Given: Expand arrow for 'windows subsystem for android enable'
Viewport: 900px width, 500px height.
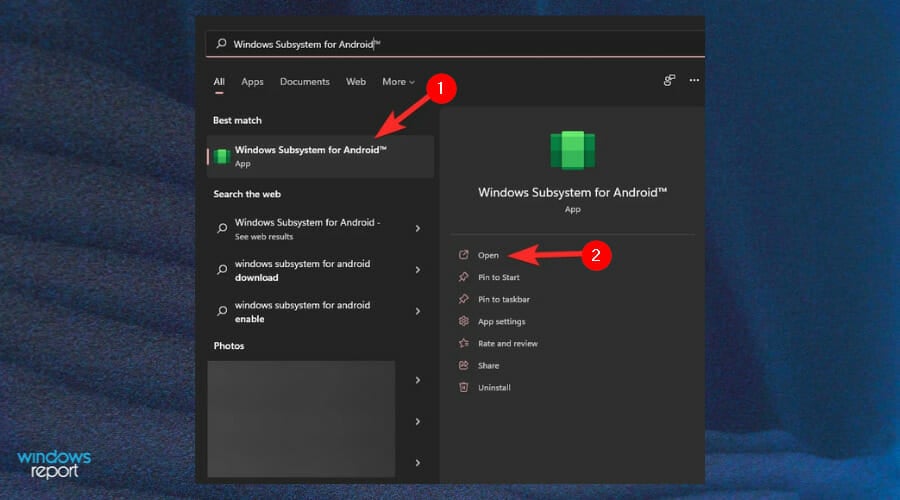Looking at the screenshot, I should click(417, 311).
